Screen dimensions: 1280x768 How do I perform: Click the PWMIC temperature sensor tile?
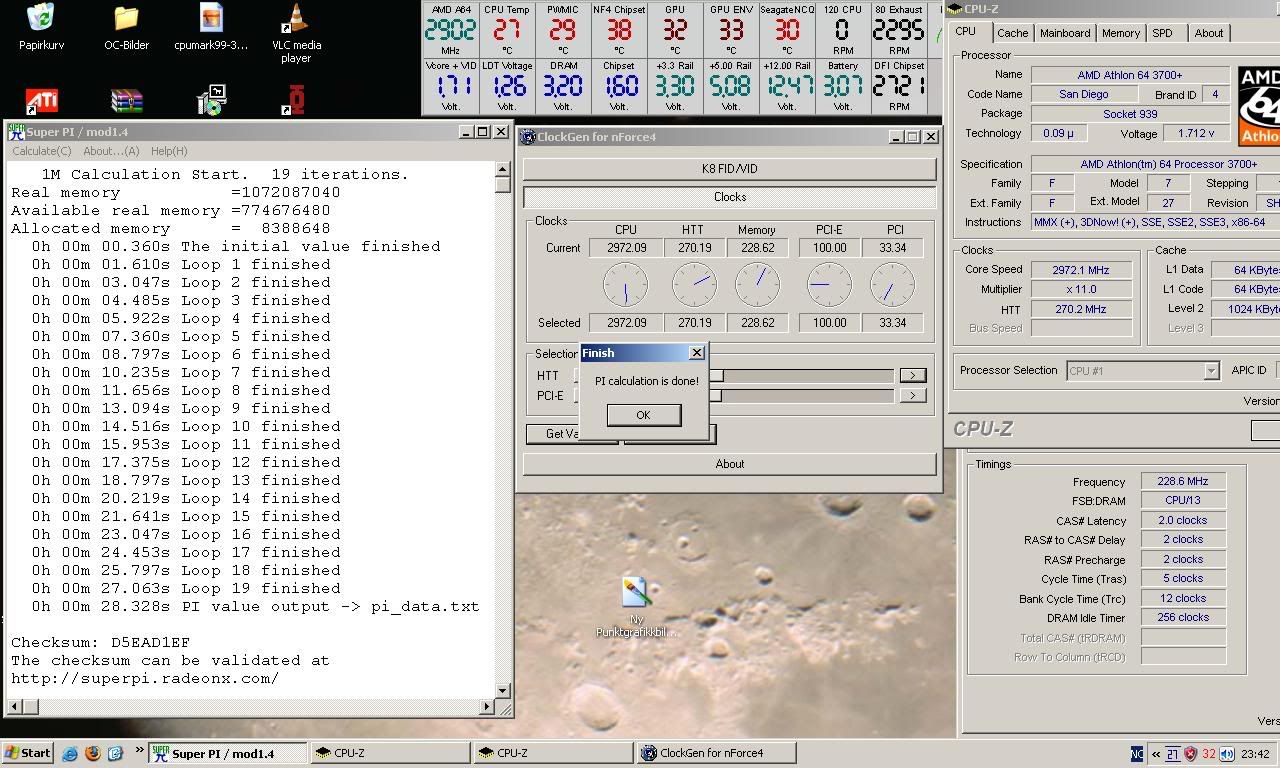pyautogui.click(x=563, y=30)
